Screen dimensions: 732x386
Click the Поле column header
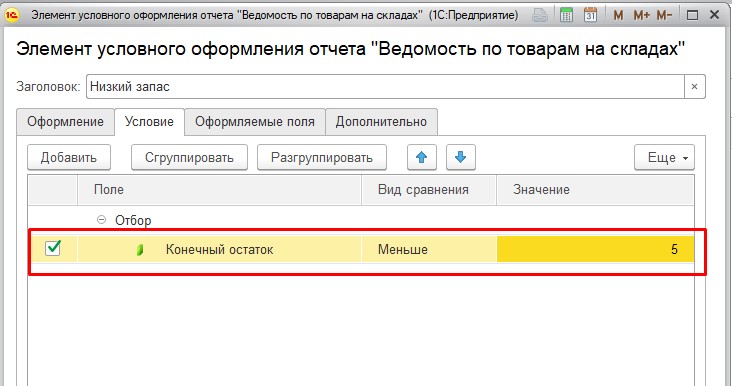coord(219,190)
